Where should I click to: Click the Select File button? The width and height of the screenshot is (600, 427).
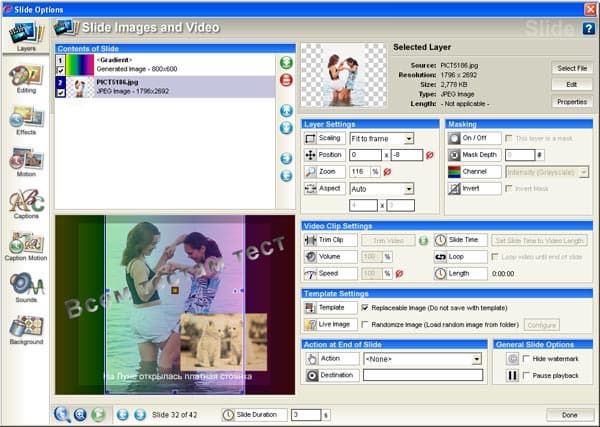pos(572,68)
